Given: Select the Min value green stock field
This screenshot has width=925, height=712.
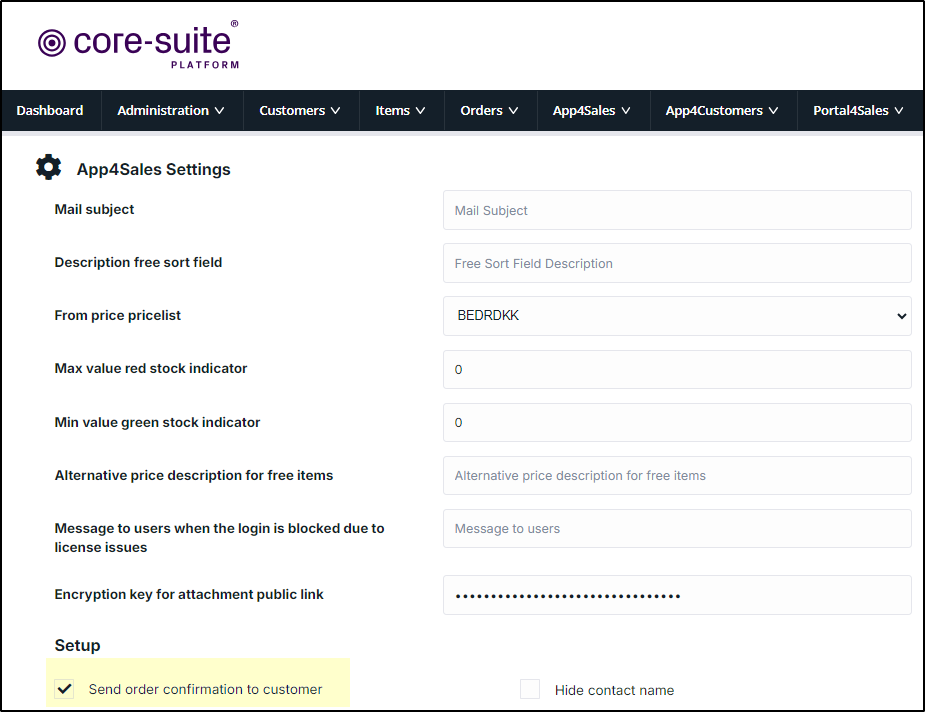Looking at the screenshot, I should coord(677,422).
